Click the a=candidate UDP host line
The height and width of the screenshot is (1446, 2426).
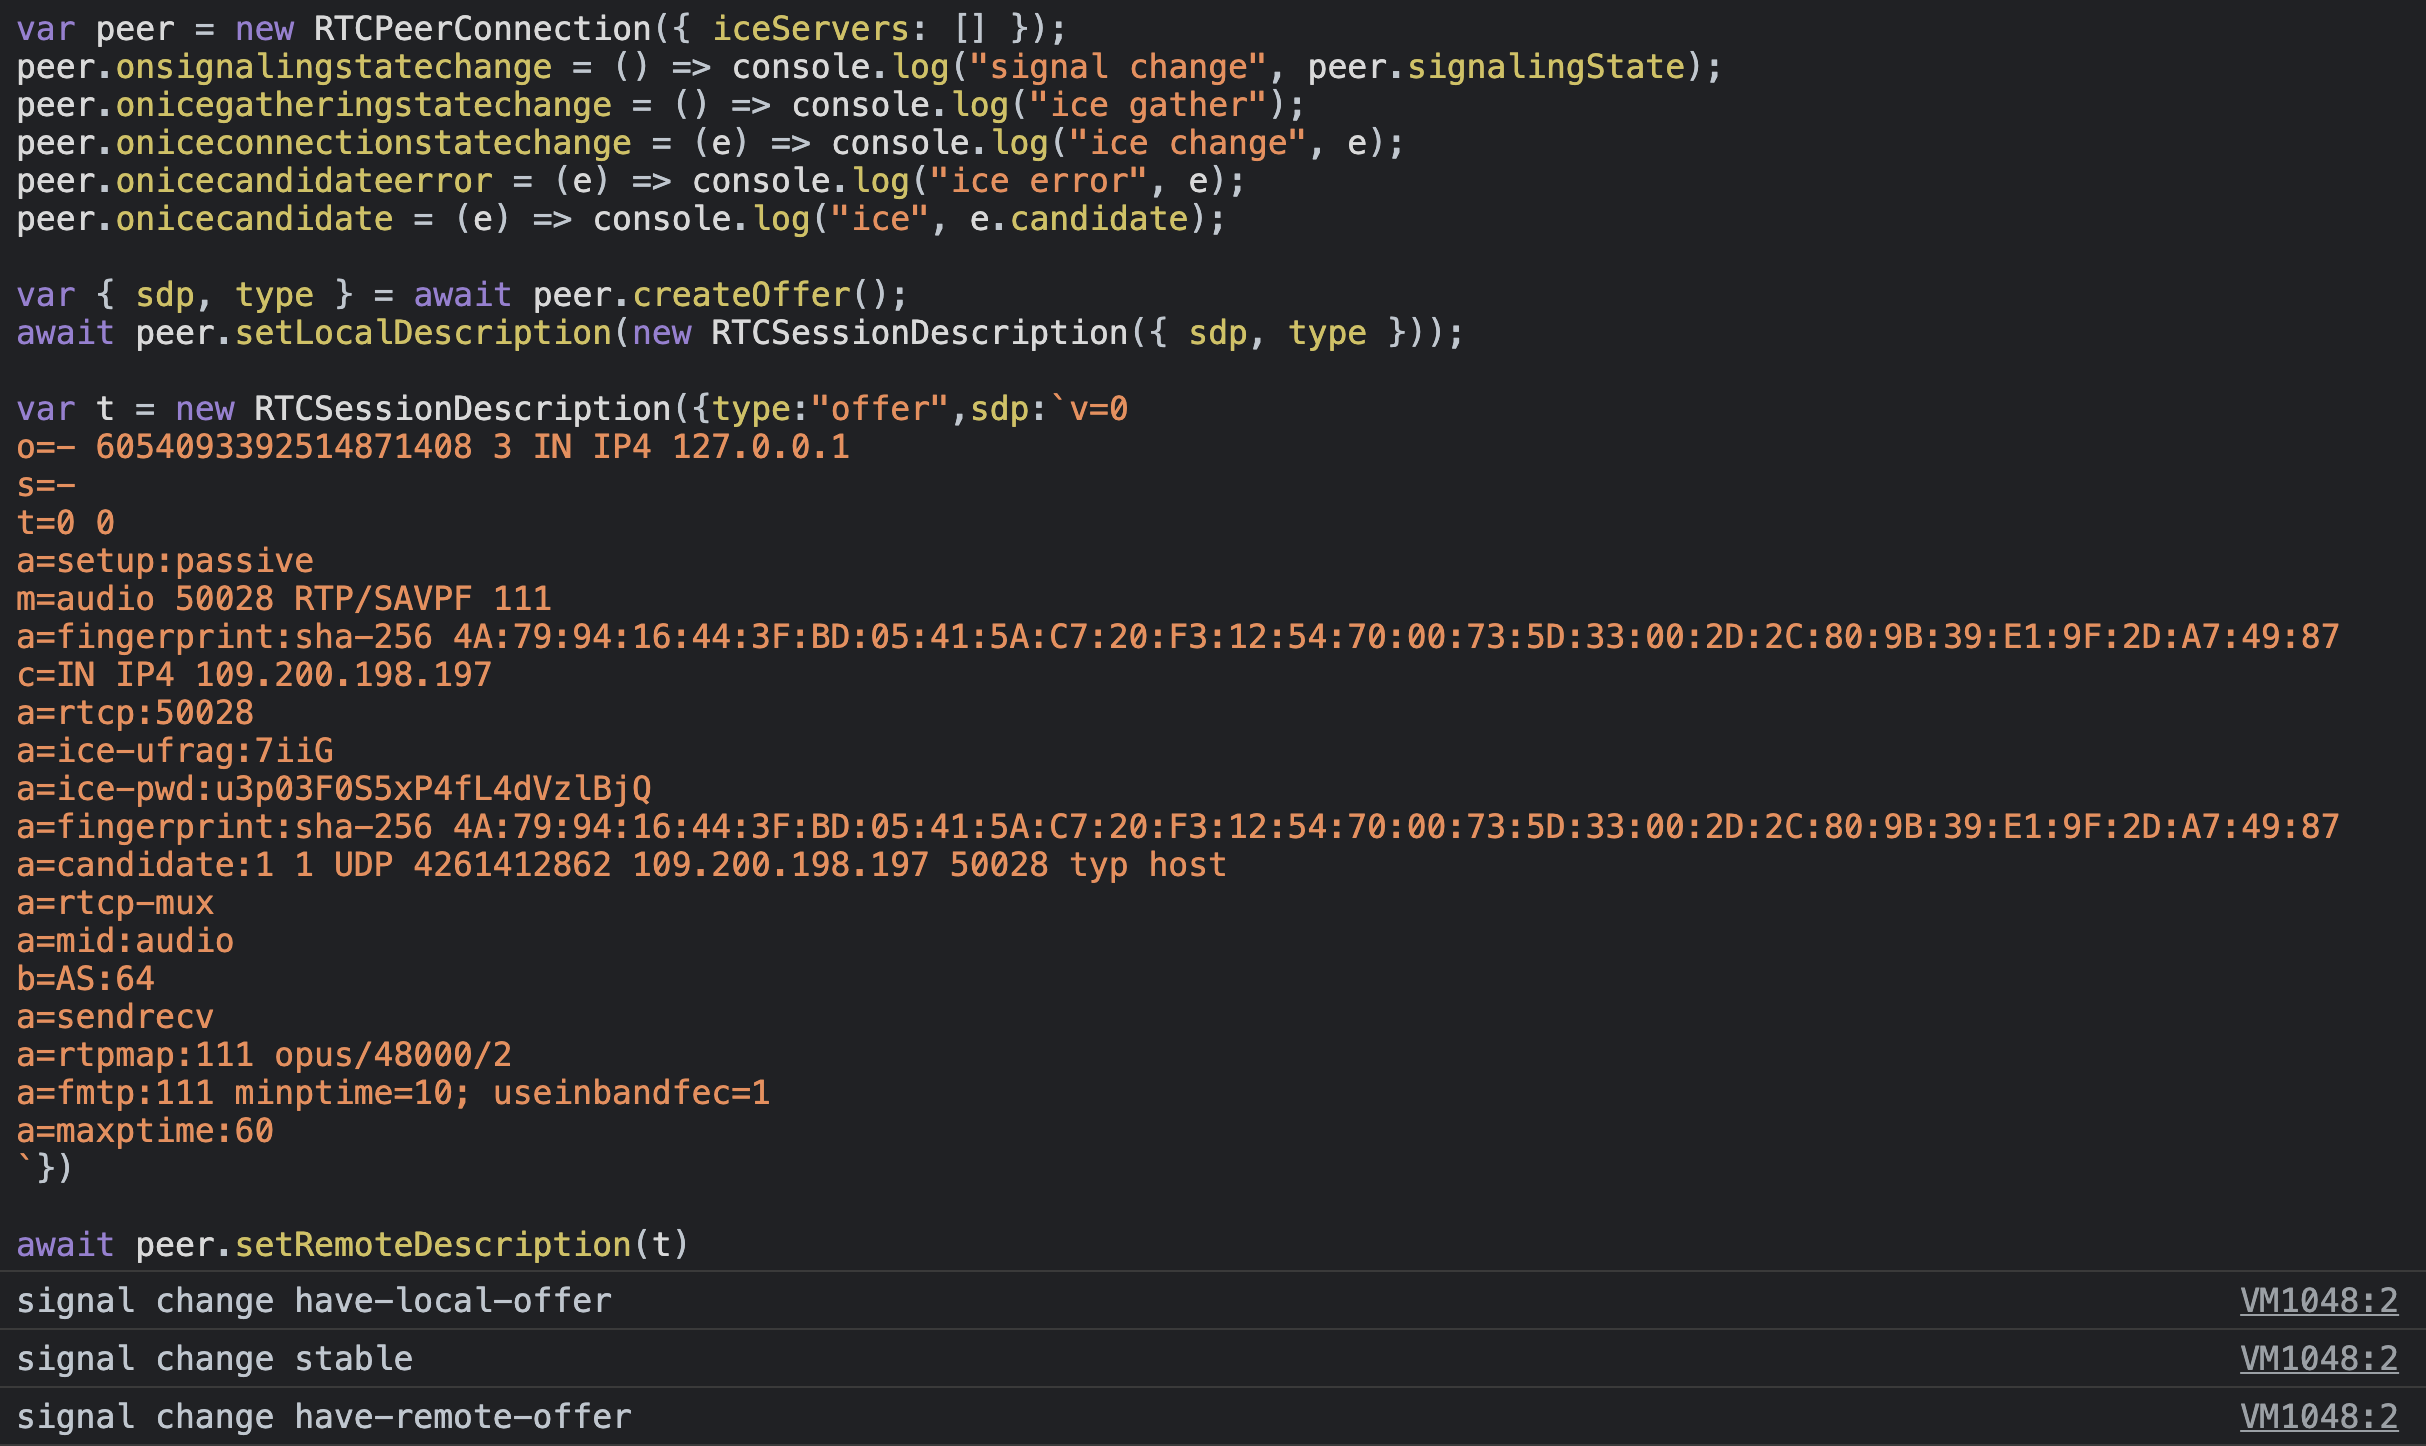coord(620,864)
